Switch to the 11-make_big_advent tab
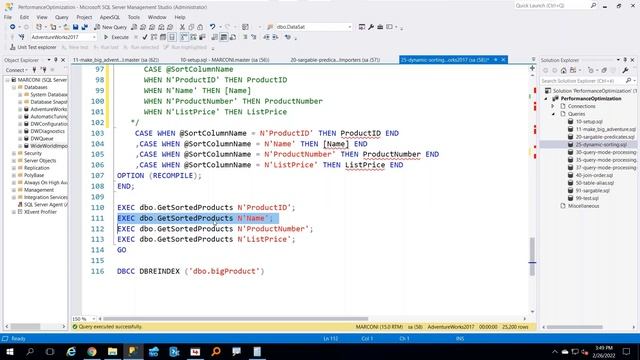Image resolution: width=640 pixels, height=360 pixels. tap(116, 60)
